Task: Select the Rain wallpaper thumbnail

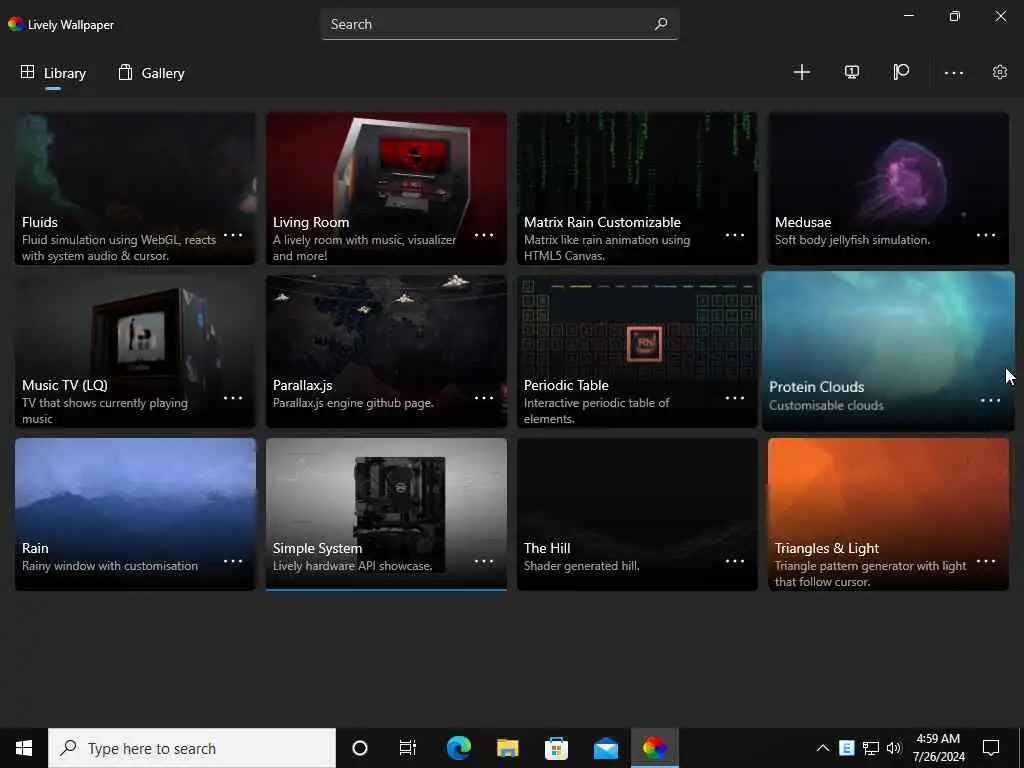Action: 135,515
